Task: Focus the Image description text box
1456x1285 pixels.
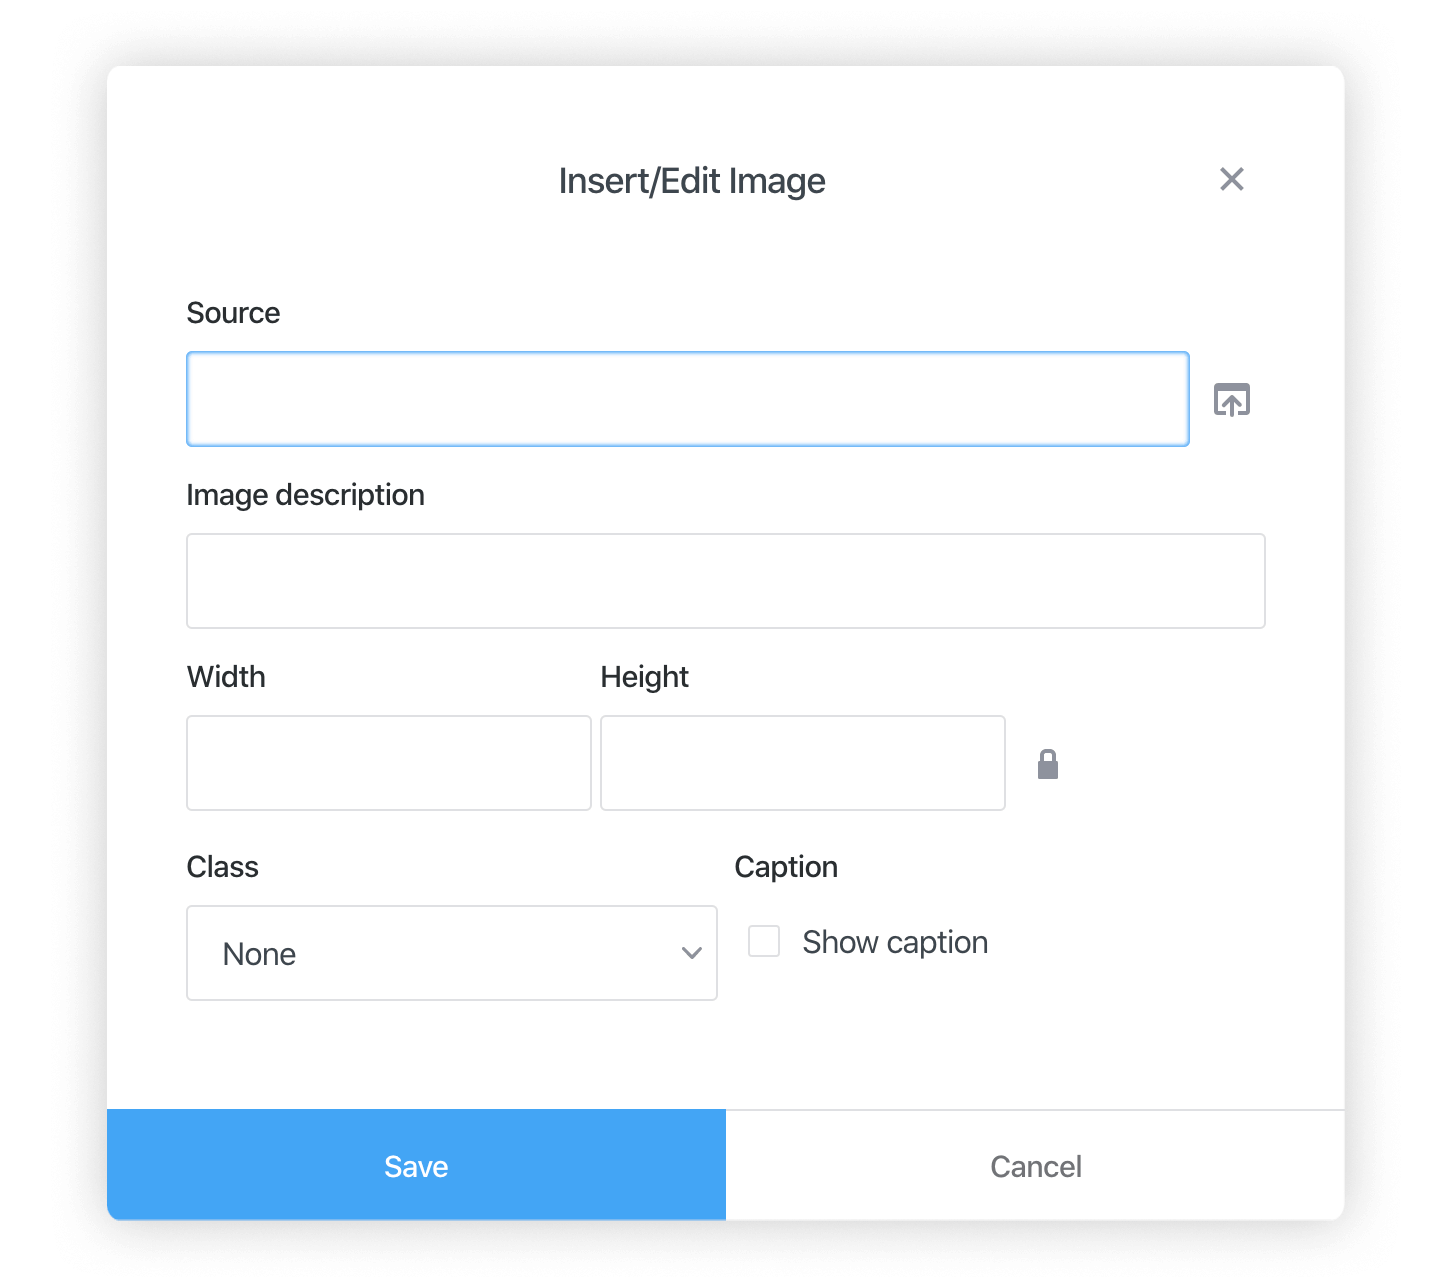Action: tap(725, 581)
